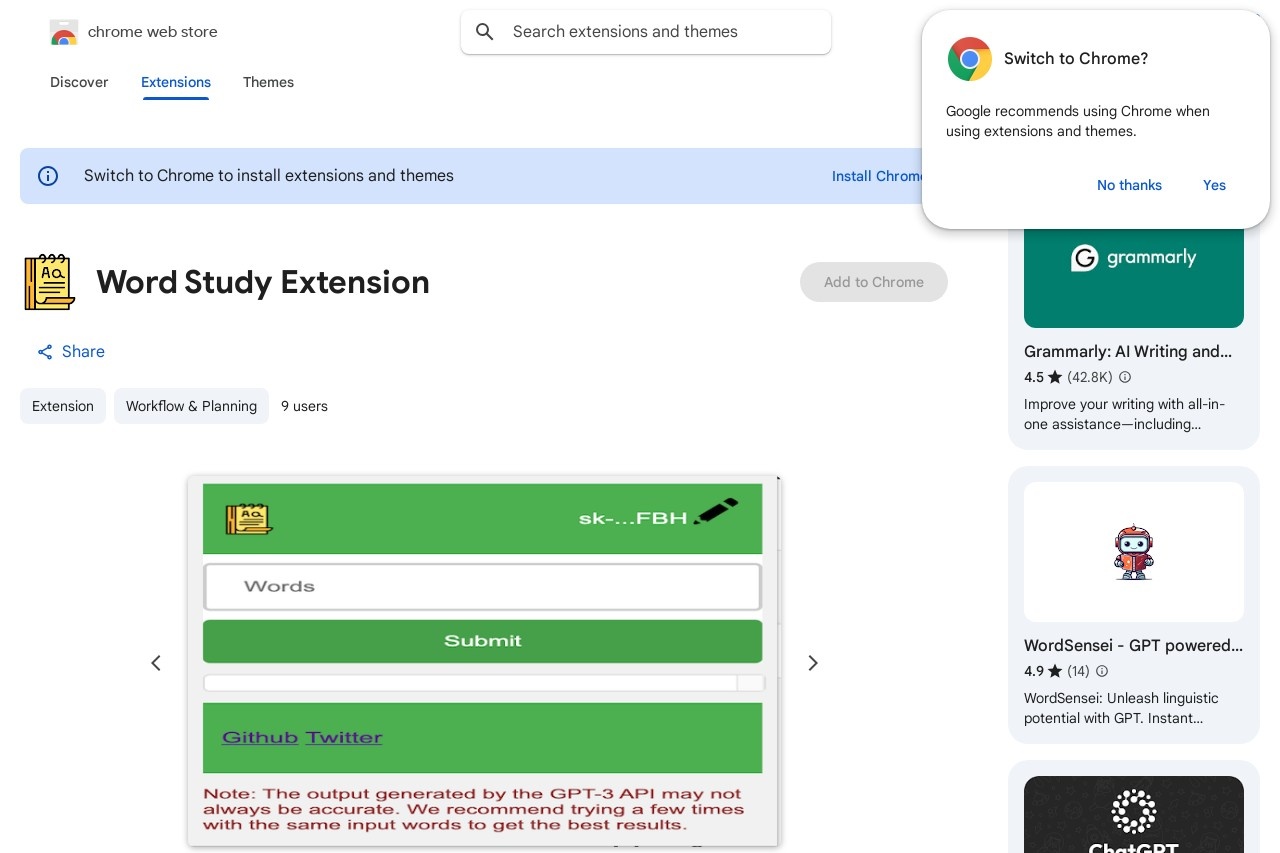Click the Word Study Extension logo icon
The image size is (1280, 853).
click(49, 282)
